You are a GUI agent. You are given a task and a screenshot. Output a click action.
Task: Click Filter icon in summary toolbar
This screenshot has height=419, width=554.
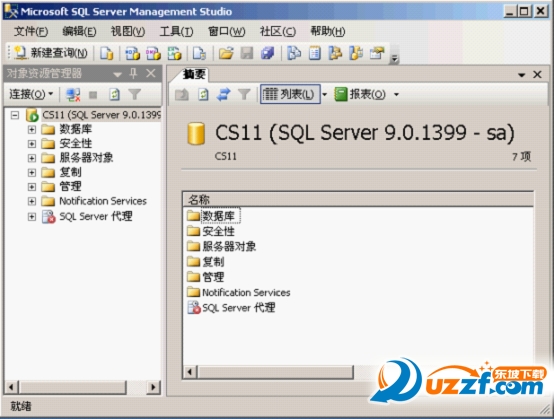244,94
